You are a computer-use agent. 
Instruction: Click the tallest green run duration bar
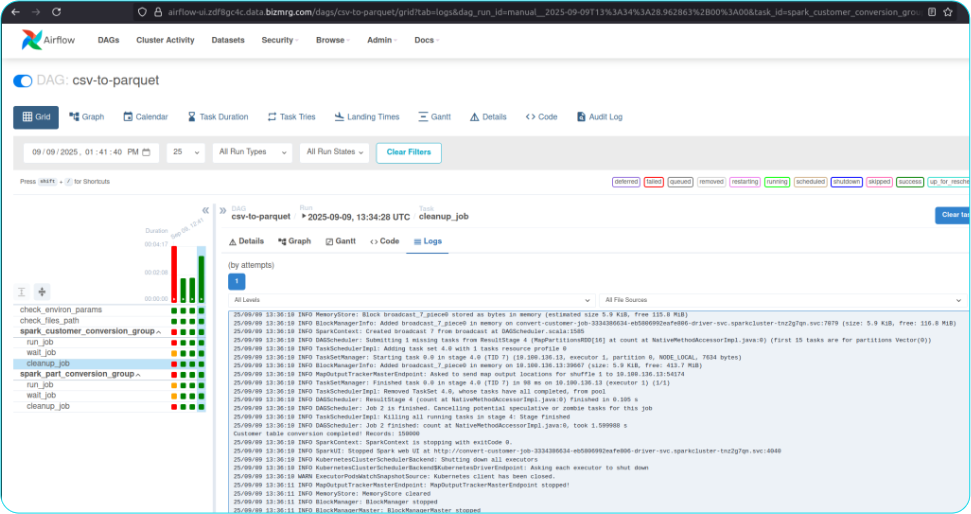201,279
